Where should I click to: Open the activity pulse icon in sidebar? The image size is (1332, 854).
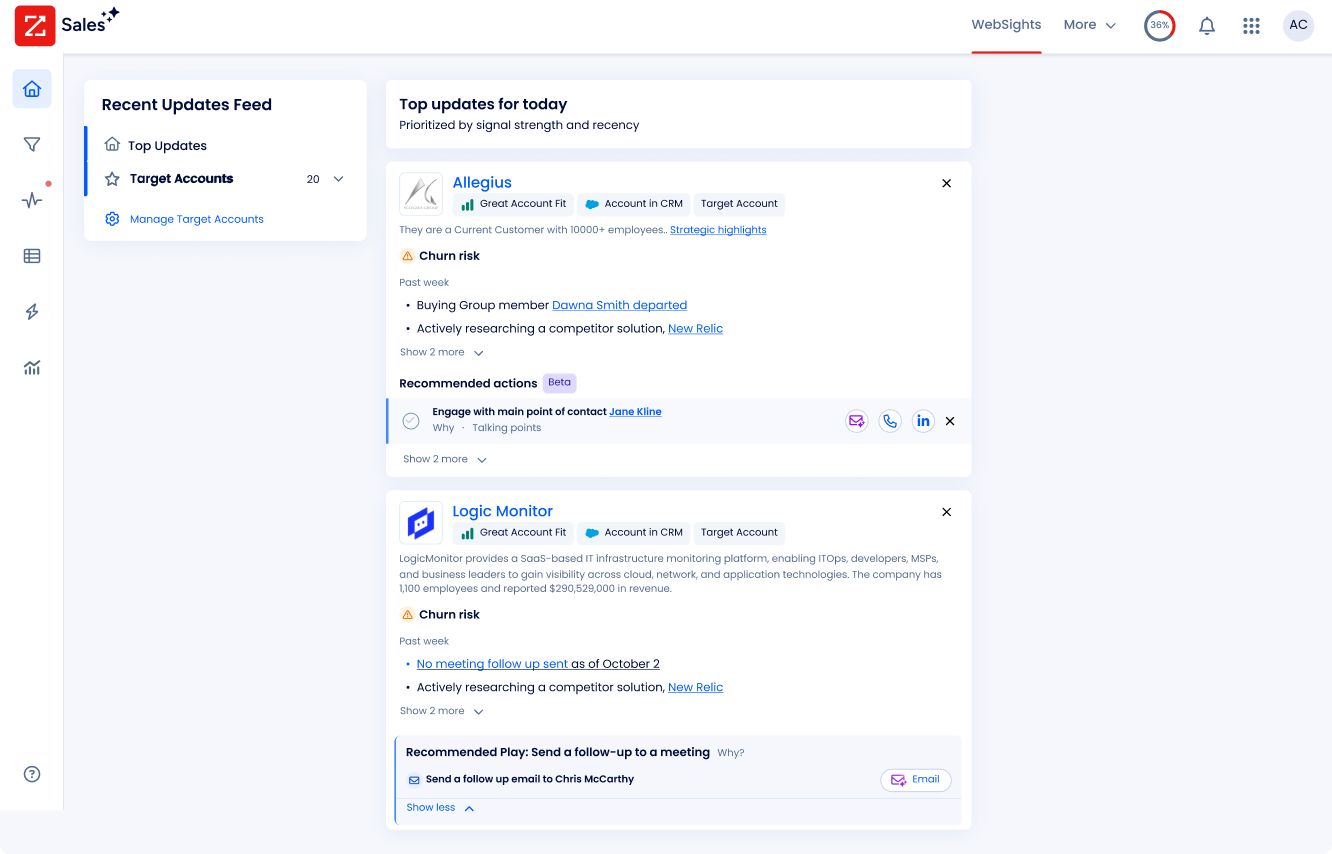tap(32, 200)
